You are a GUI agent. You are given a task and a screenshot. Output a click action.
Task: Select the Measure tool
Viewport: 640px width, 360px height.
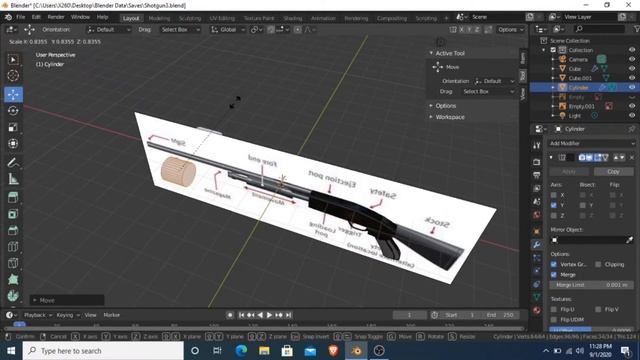point(13,179)
